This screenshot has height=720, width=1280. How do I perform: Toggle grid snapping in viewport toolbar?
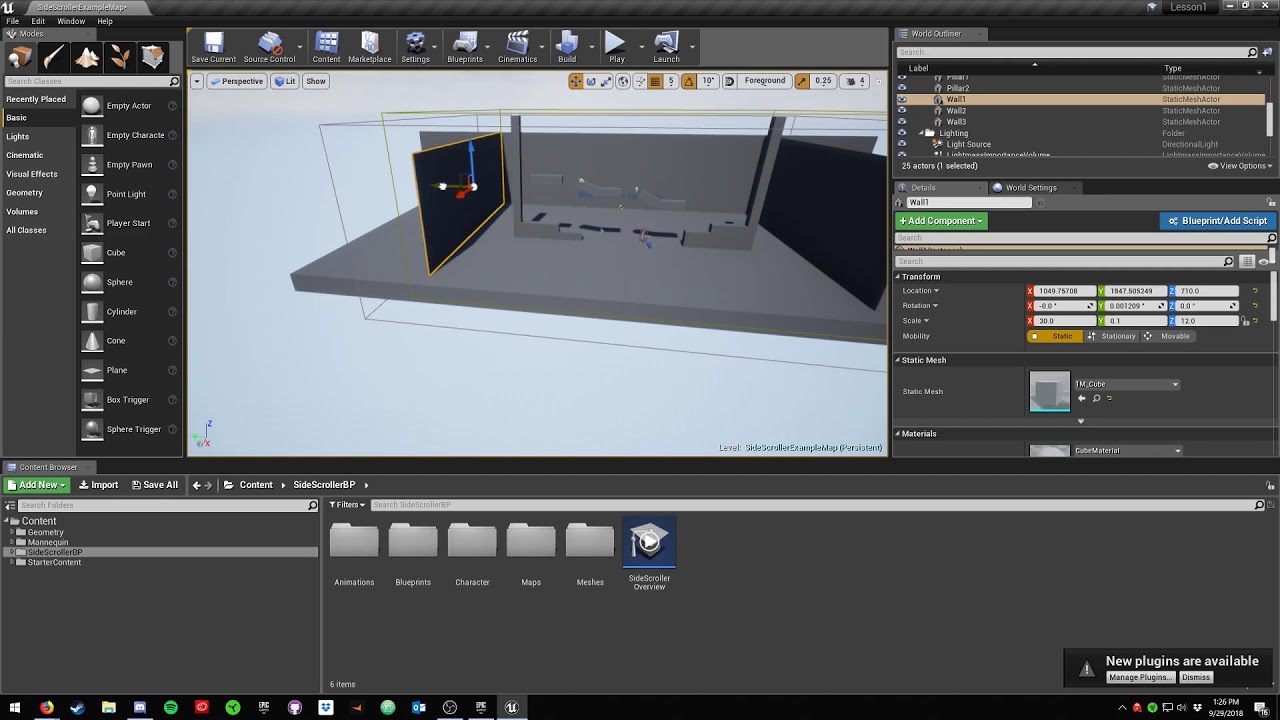(655, 81)
